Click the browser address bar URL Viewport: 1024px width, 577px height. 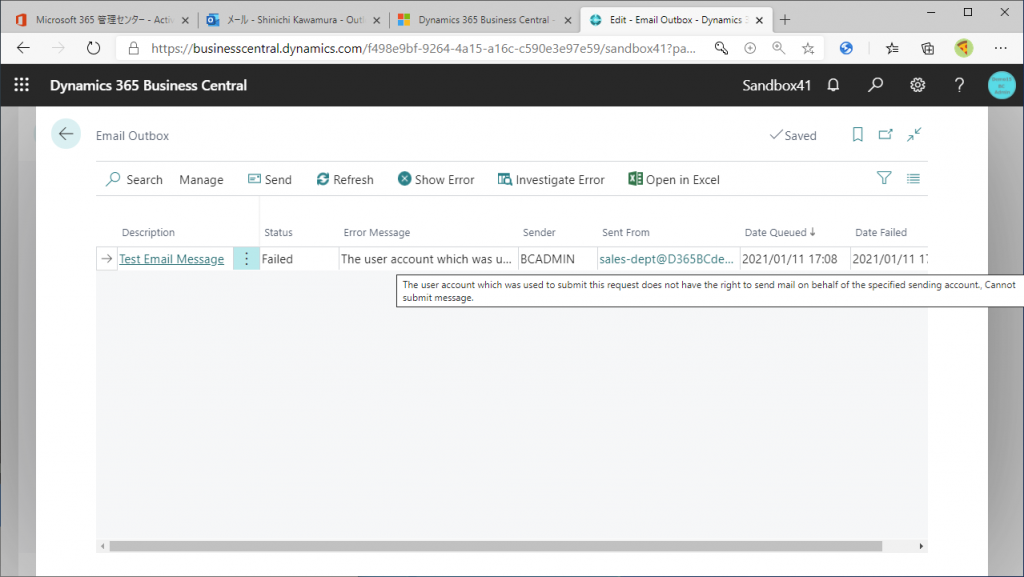tap(423, 48)
